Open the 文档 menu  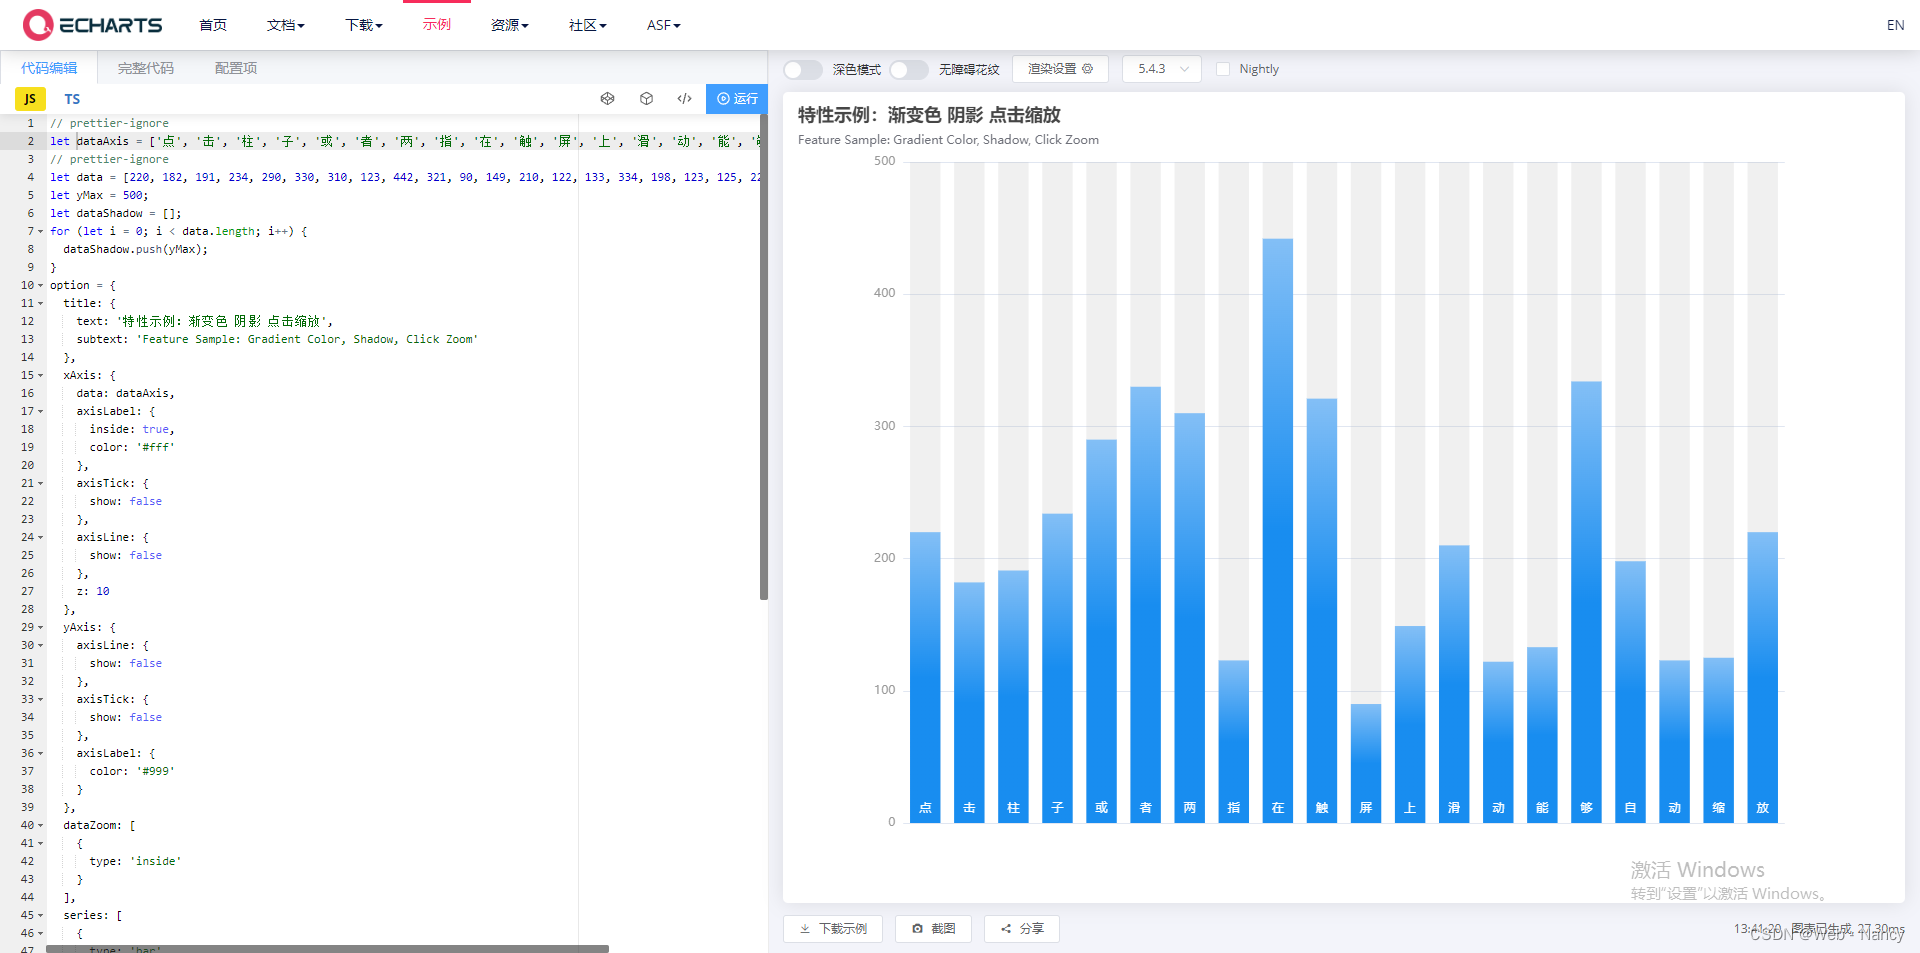[285, 25]
